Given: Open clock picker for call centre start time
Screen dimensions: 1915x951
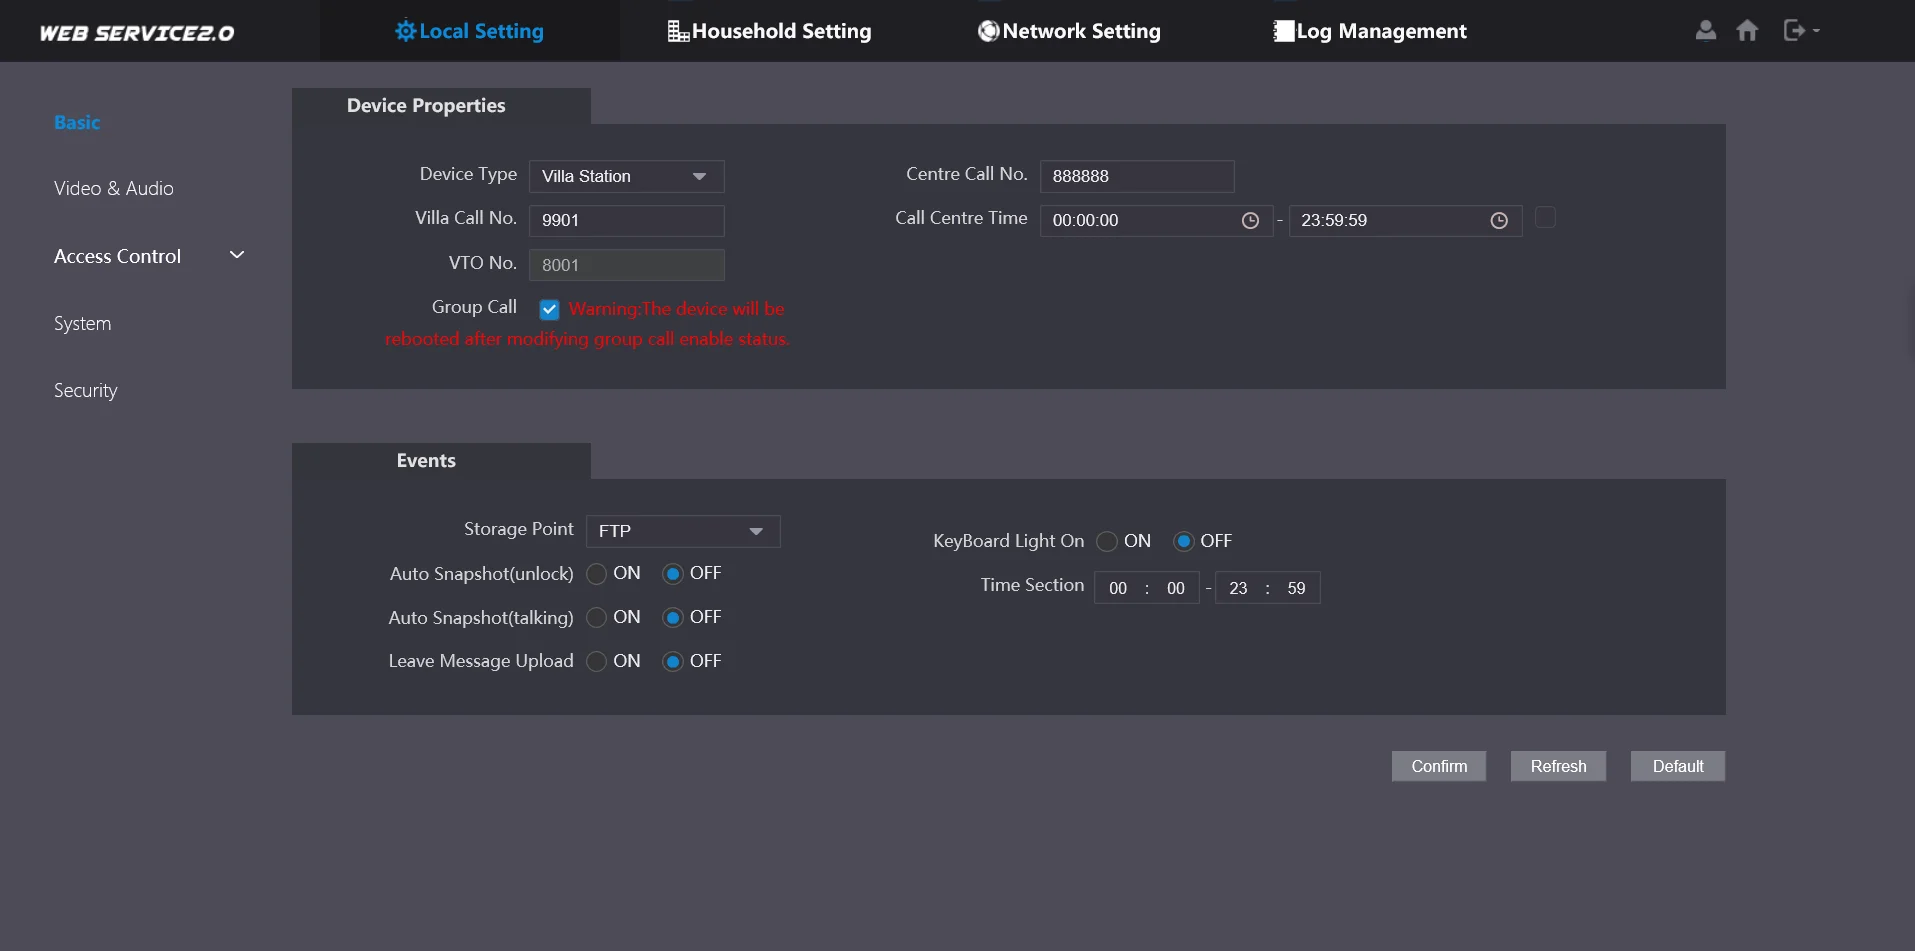Looking at the screenshot, I should pyautogui.click(x=1250, y=221).
